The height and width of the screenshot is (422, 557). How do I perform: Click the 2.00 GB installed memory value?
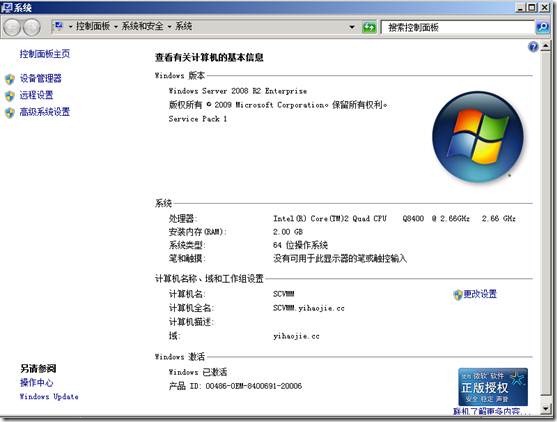(288, 232)
